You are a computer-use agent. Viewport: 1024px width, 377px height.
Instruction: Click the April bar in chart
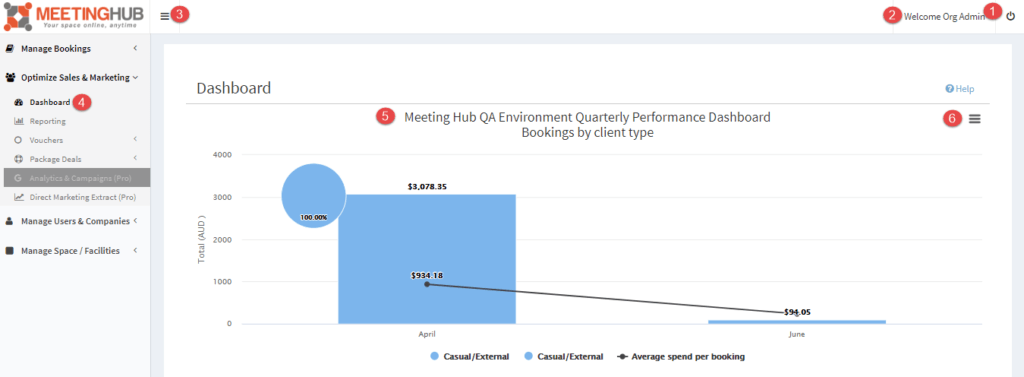(427, 259)
